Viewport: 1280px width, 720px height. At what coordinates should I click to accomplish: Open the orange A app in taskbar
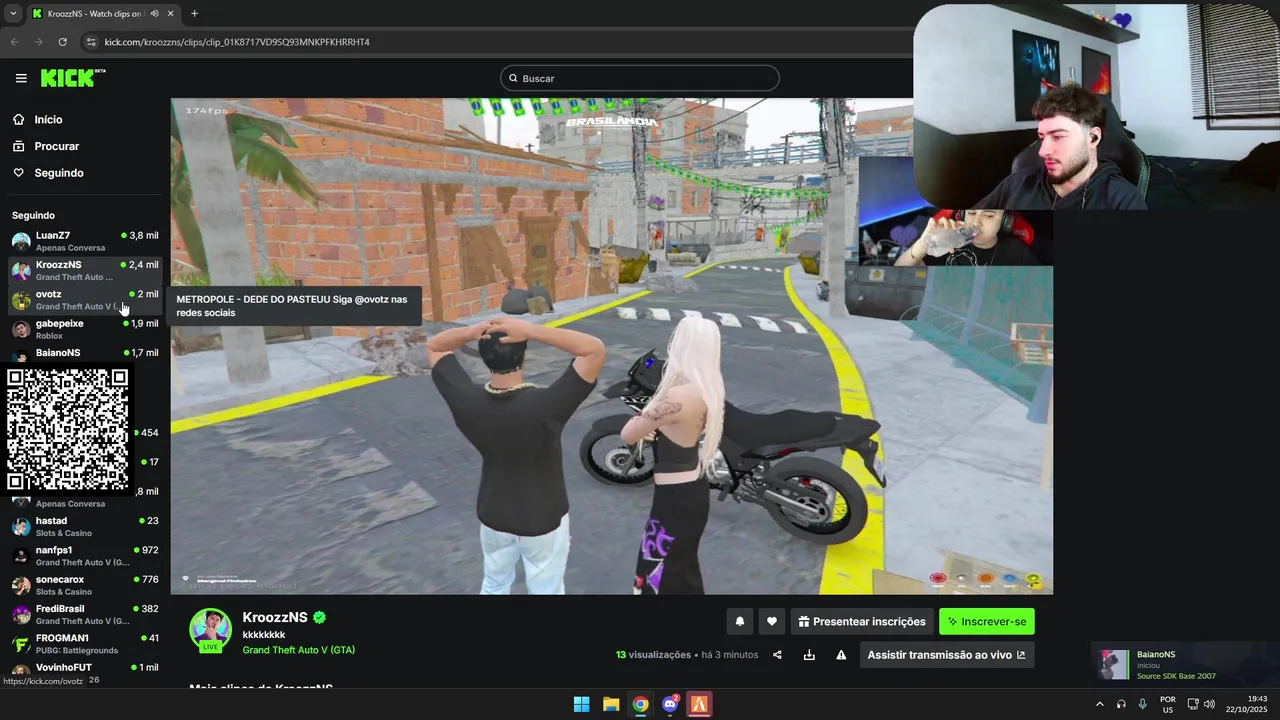pyautogui.click(x=699, y=704)
